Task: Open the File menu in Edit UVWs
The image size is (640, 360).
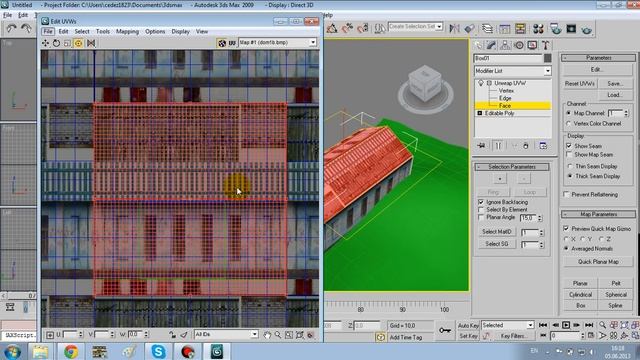Action: [x=48, y=31]
